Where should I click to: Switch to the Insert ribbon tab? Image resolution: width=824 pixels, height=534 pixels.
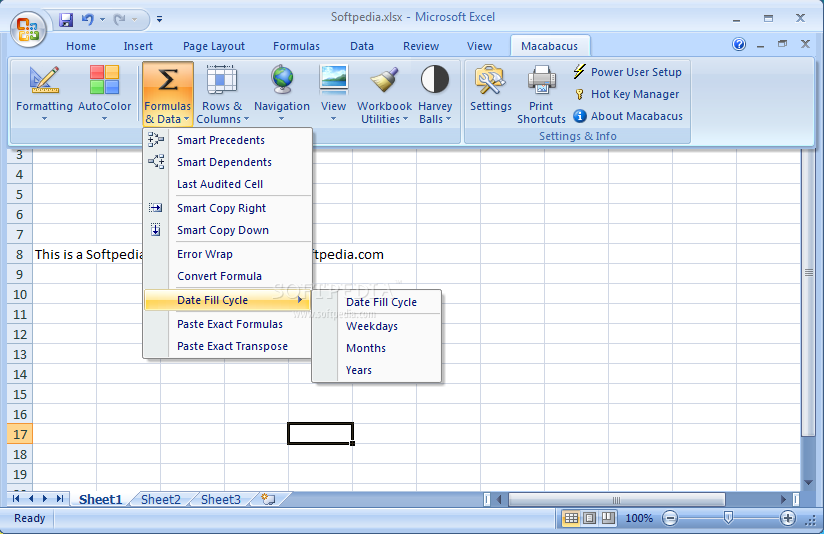click(138, 46)
